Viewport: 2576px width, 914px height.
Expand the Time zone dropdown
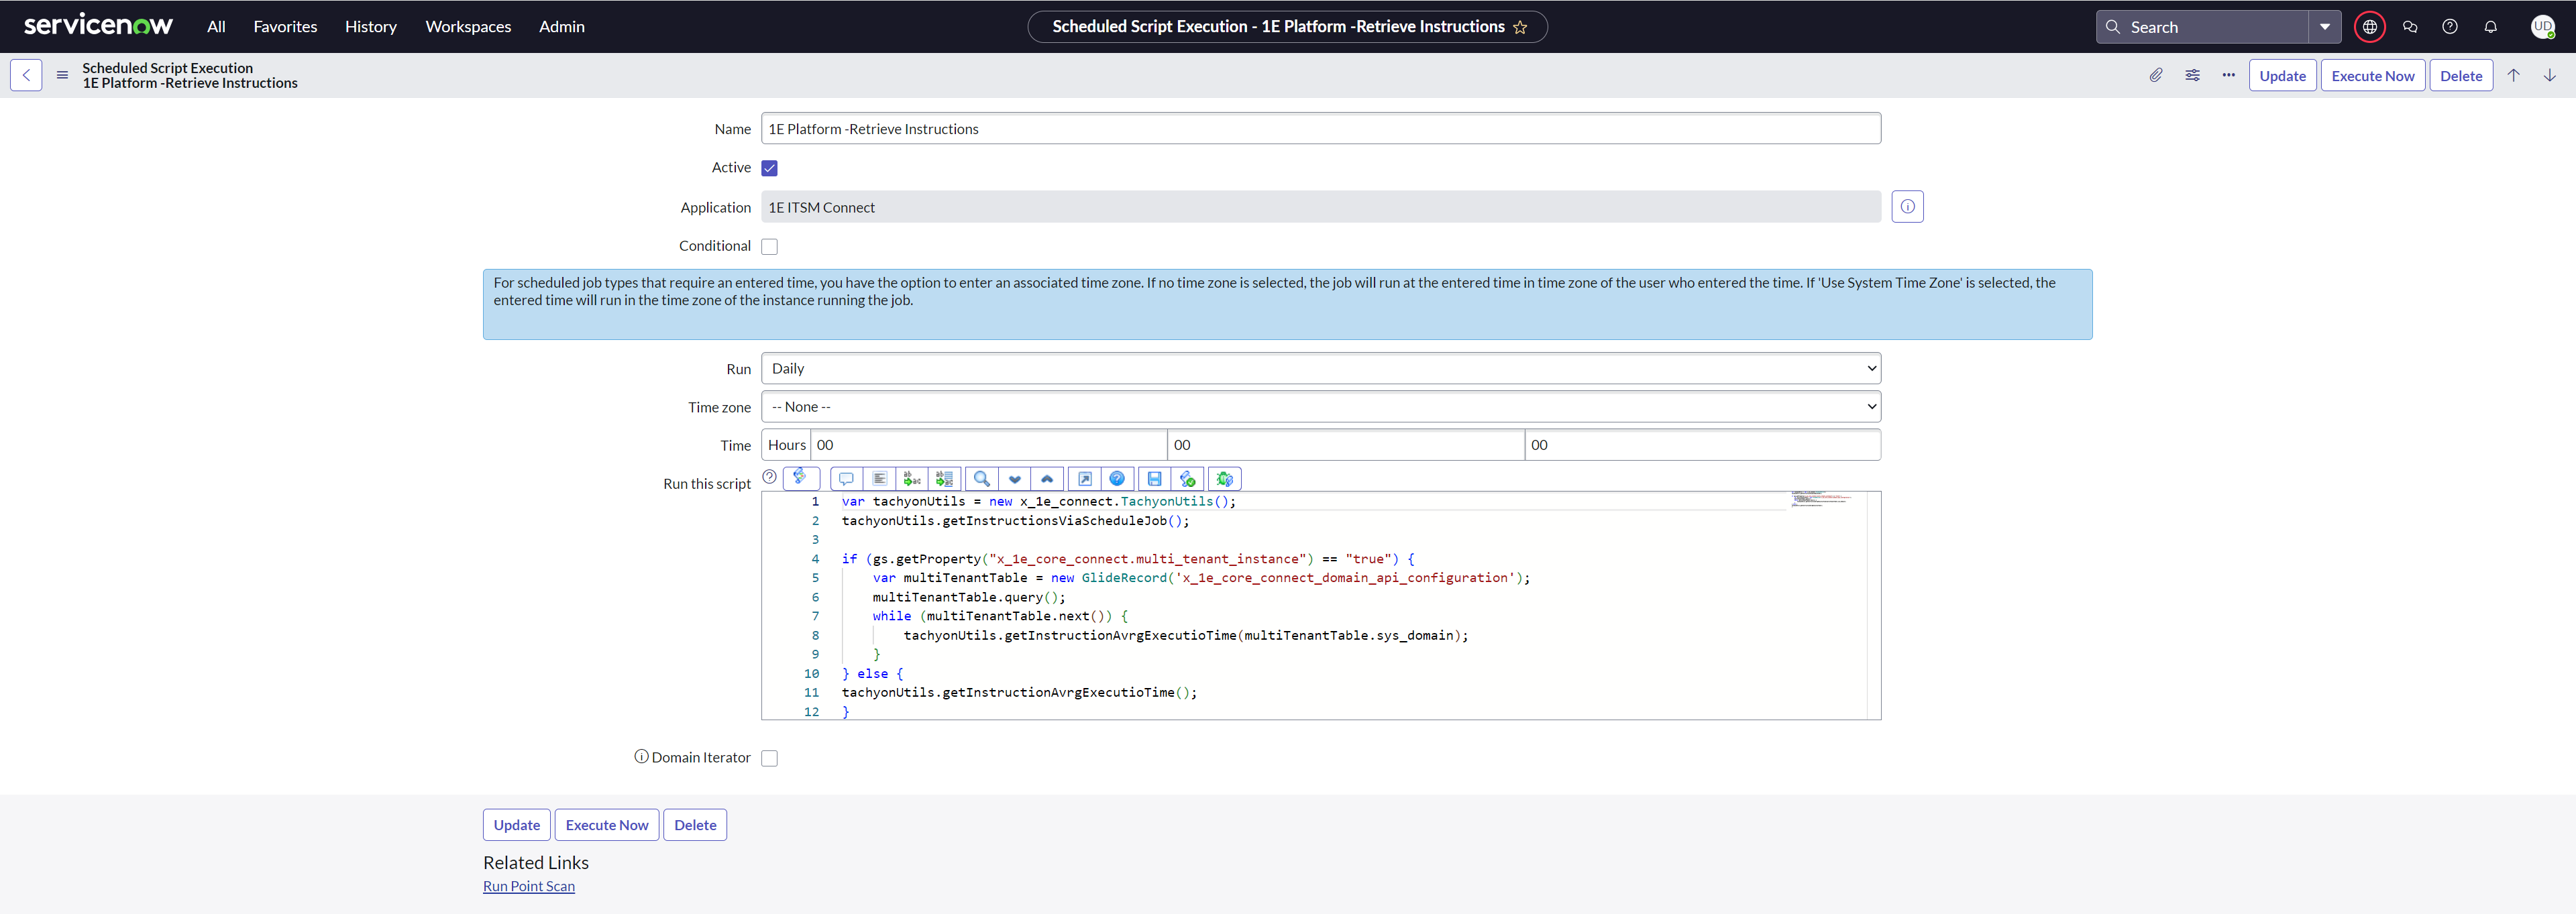click(1320, 407)
